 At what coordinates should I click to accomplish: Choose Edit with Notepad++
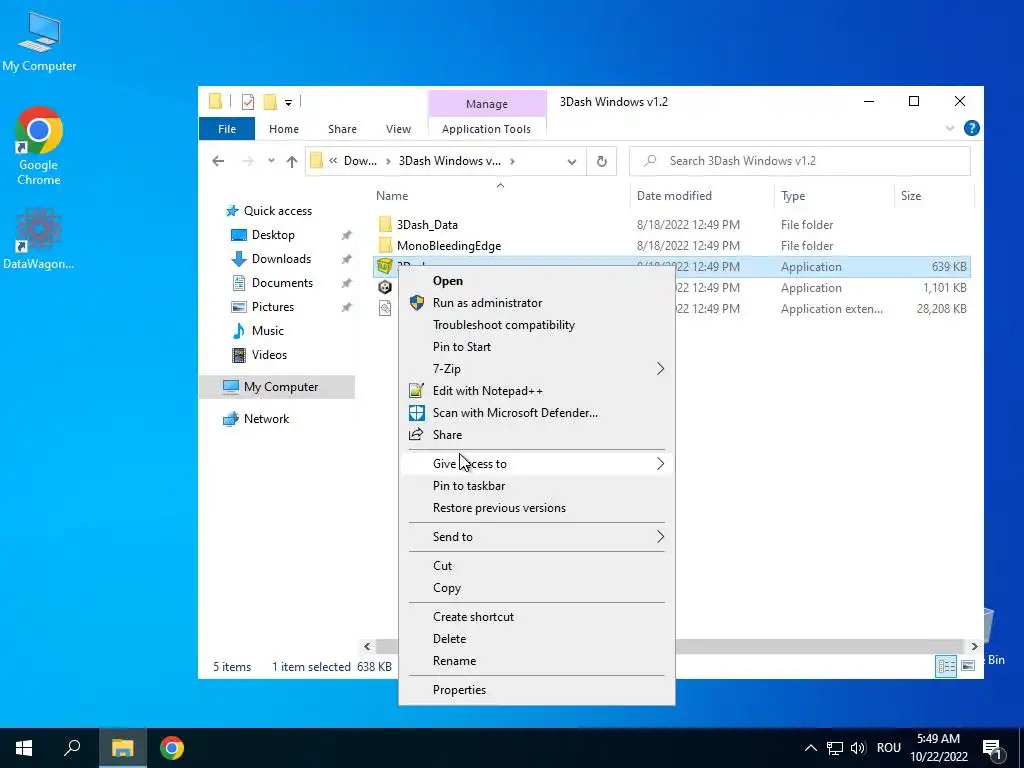[x=536, y=391]
